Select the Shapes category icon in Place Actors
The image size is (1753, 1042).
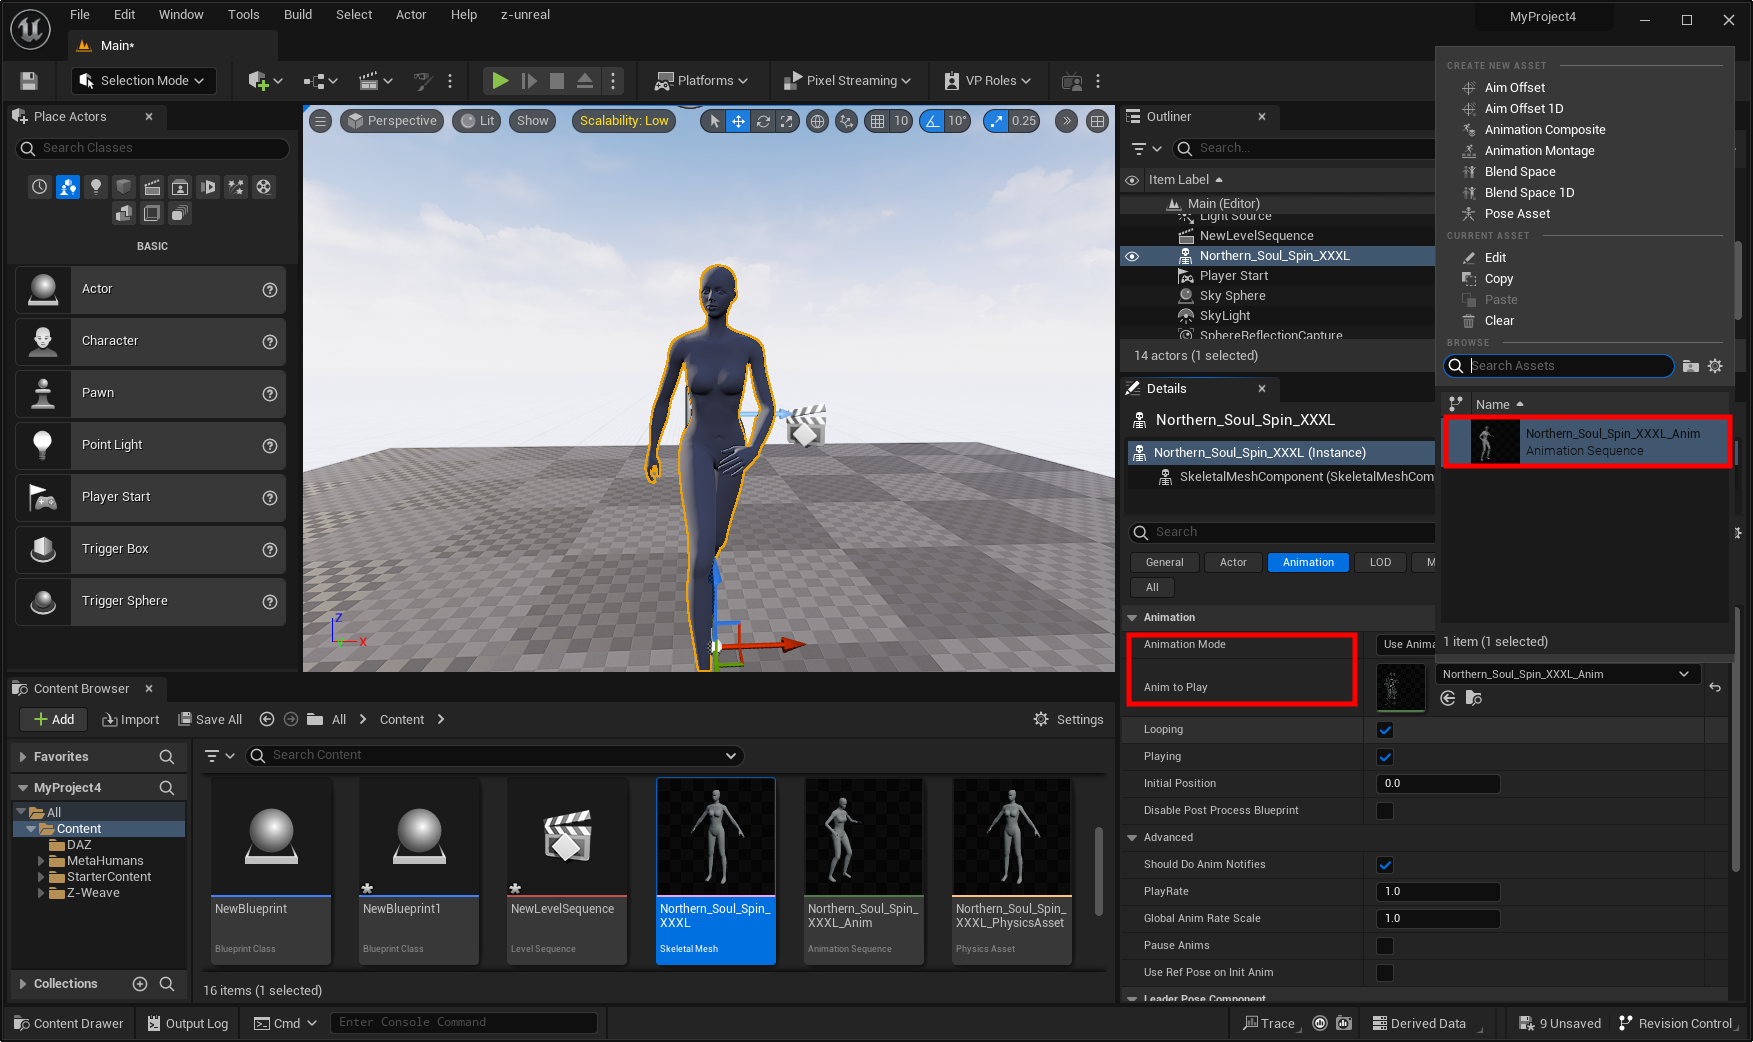(123, 187)
